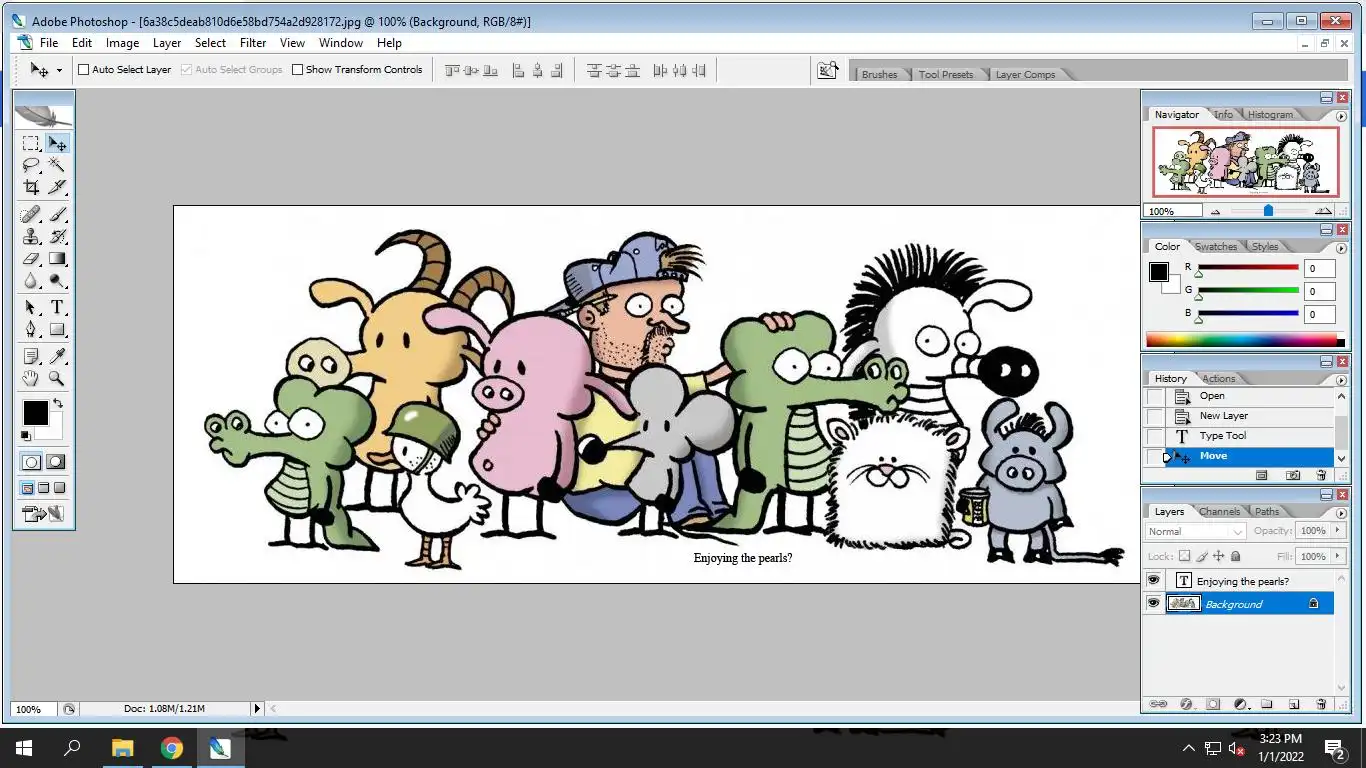Switch to the Channels tab
Screen dimensions: 1366x768
pyautogui.click(x=1220, y=512)
